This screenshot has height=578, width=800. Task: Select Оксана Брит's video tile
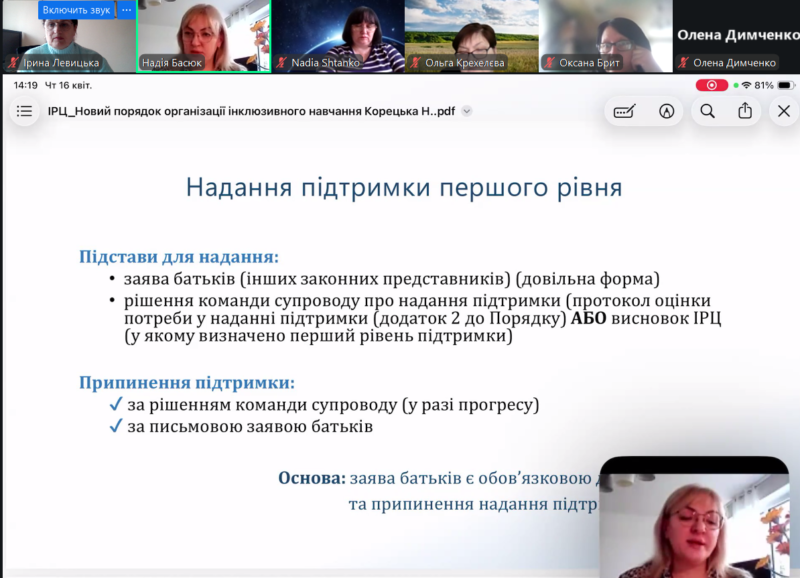[605, 35]
